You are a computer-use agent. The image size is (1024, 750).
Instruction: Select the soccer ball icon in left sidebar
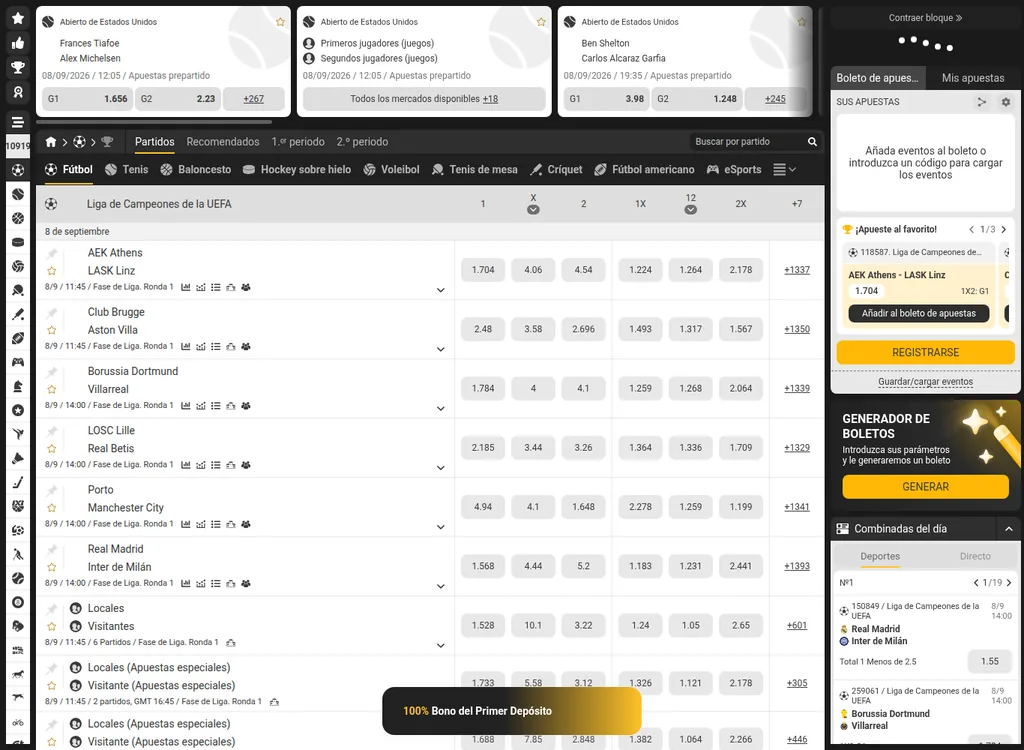(x=18, y=170)
